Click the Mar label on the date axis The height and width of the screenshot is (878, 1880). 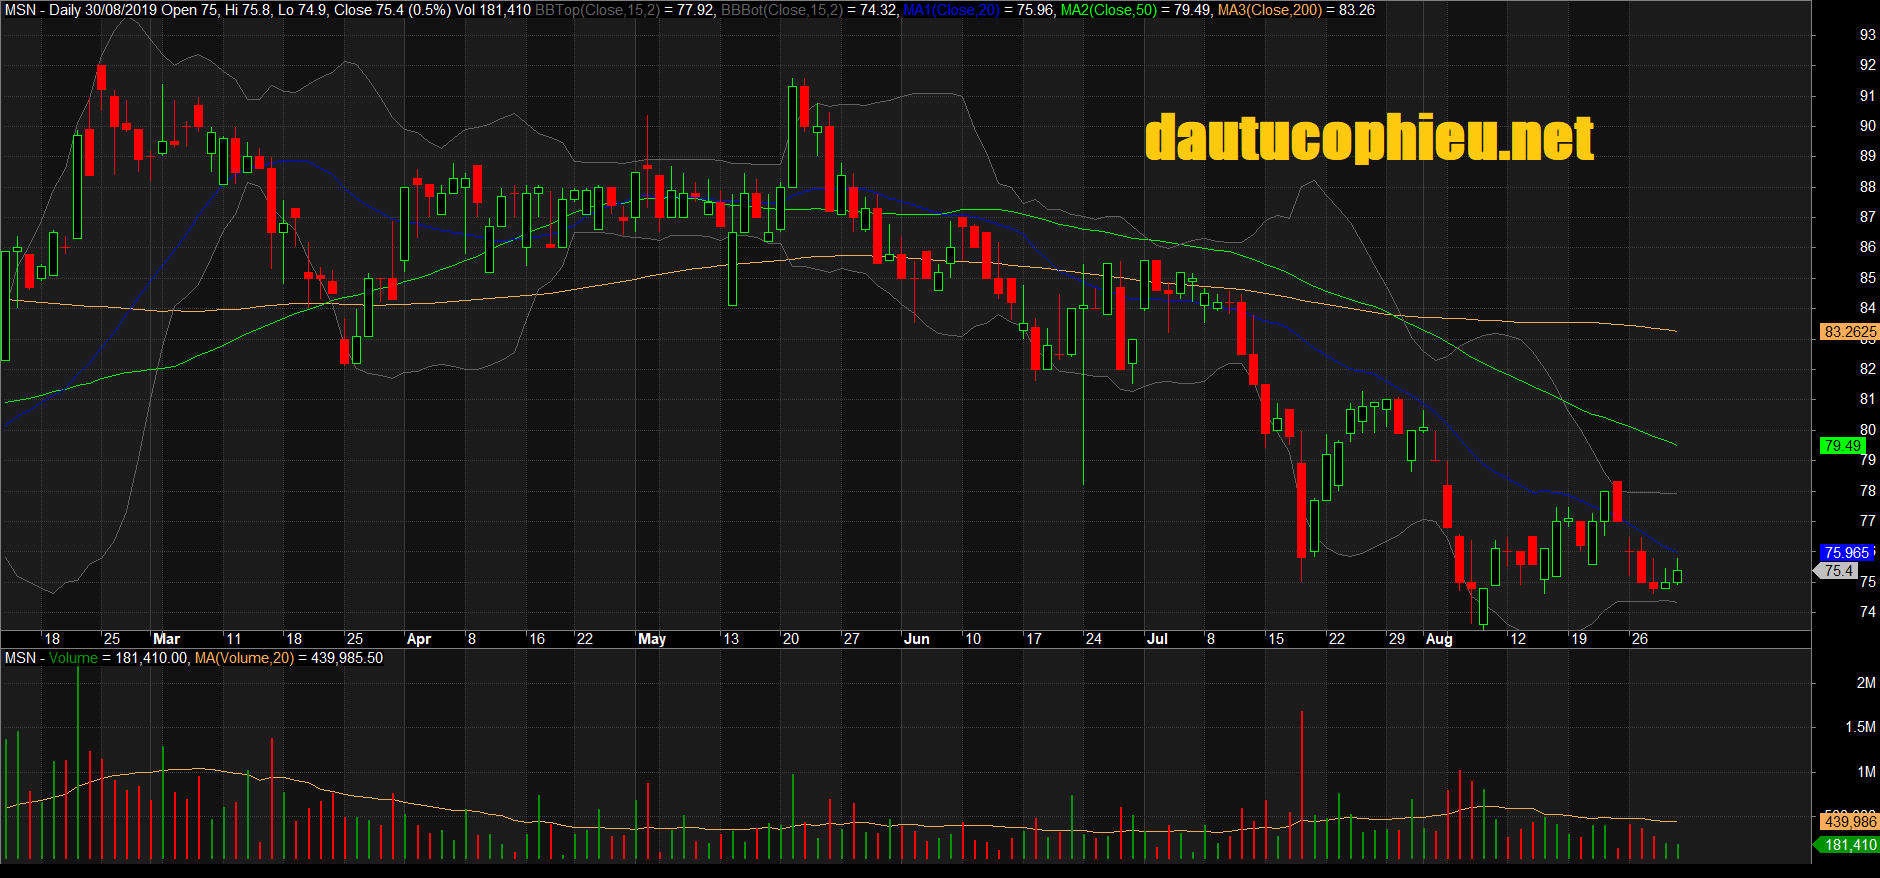(x=166, y=639)
